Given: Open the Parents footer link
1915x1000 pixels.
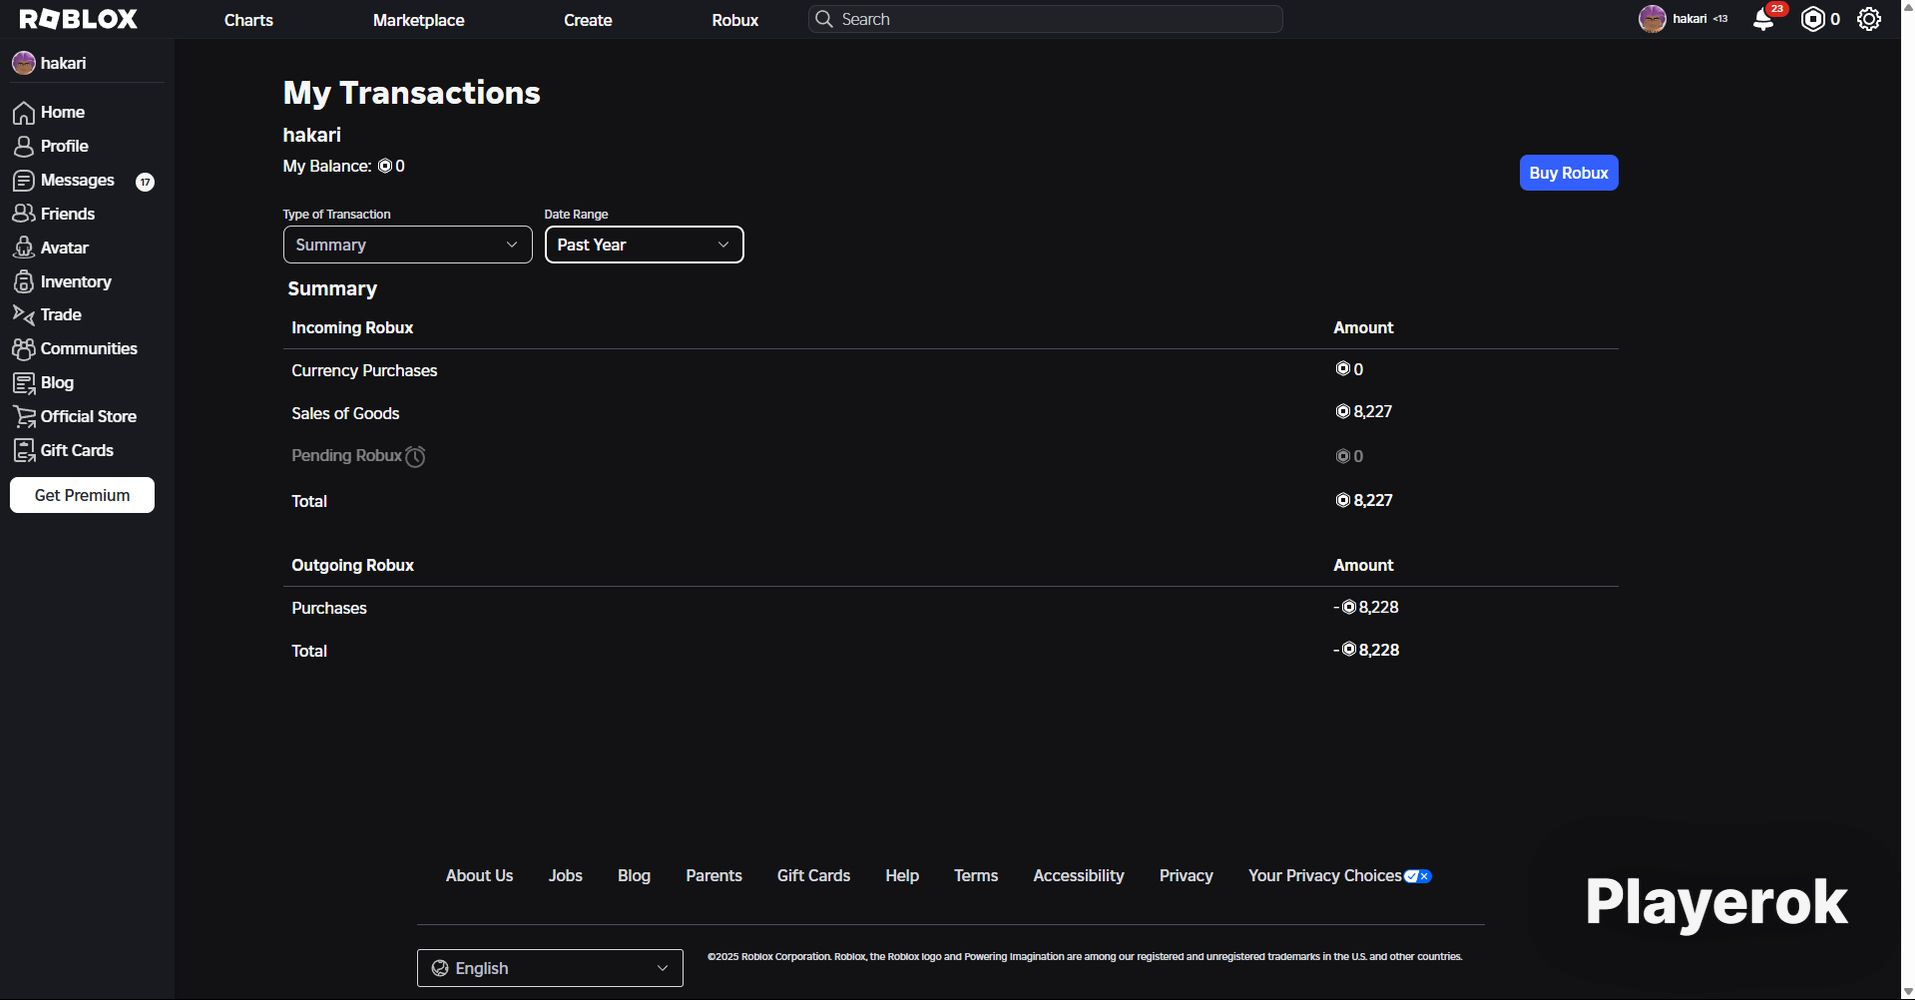Looking at the screenshot, I should tap(714, 876).
